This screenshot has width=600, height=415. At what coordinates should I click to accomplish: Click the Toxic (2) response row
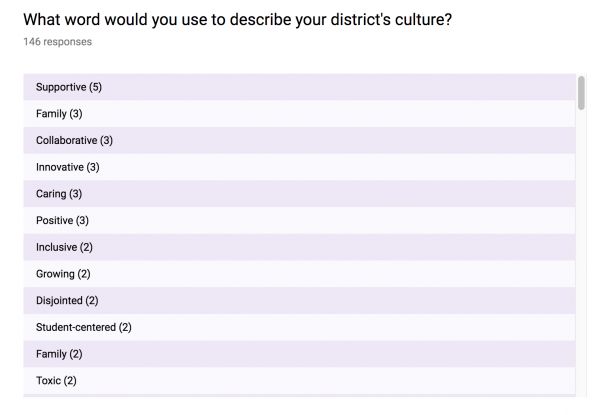click(x=299, y=381)
